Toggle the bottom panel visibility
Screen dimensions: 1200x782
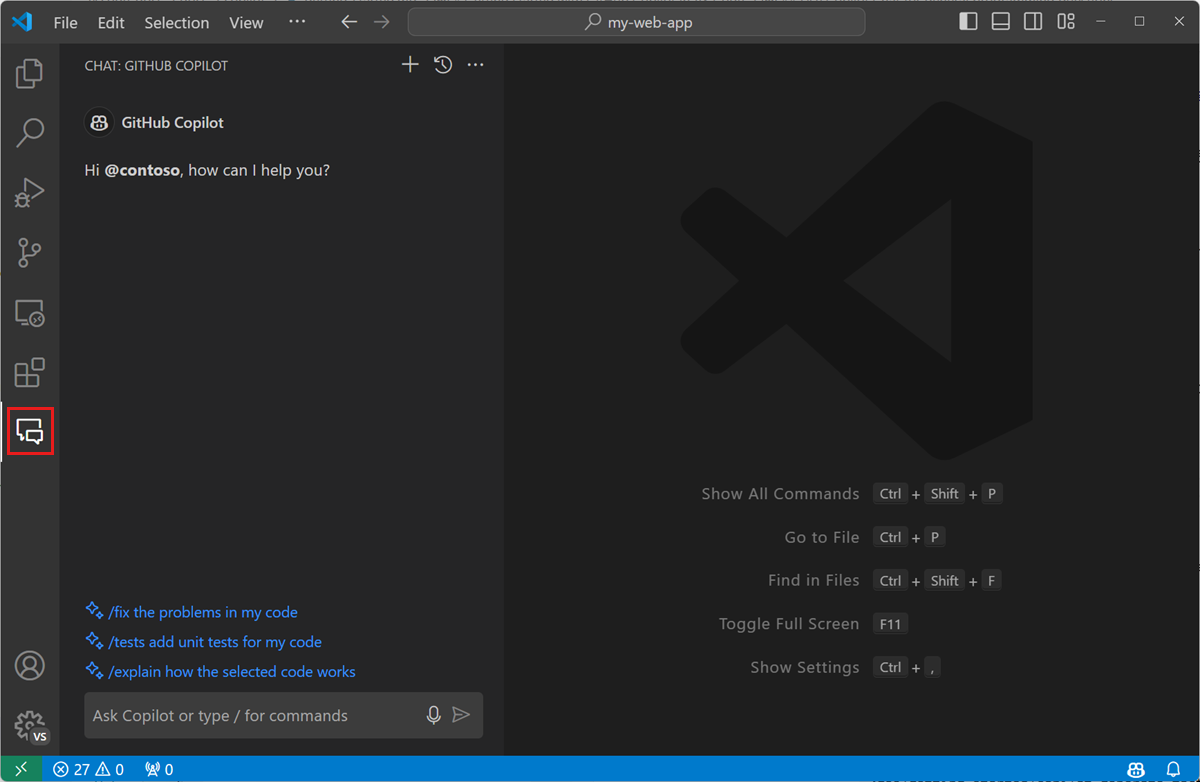pos(999,20)
